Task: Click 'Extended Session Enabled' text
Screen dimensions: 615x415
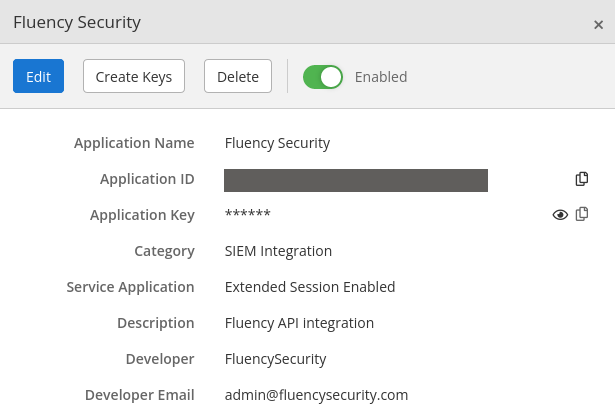Action: [x=310, y=287]
